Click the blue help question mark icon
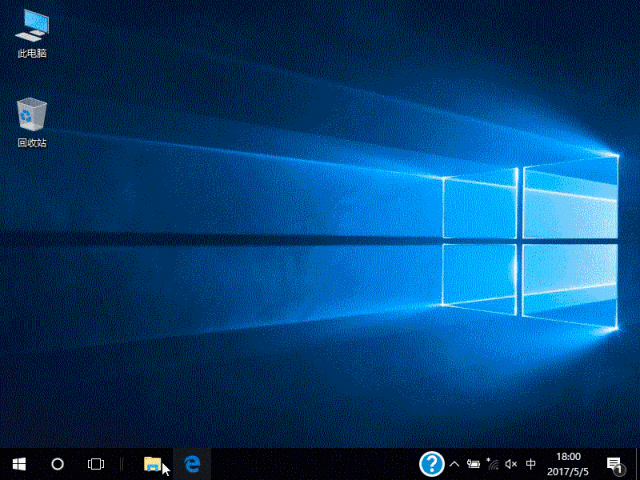 point(431,464)
